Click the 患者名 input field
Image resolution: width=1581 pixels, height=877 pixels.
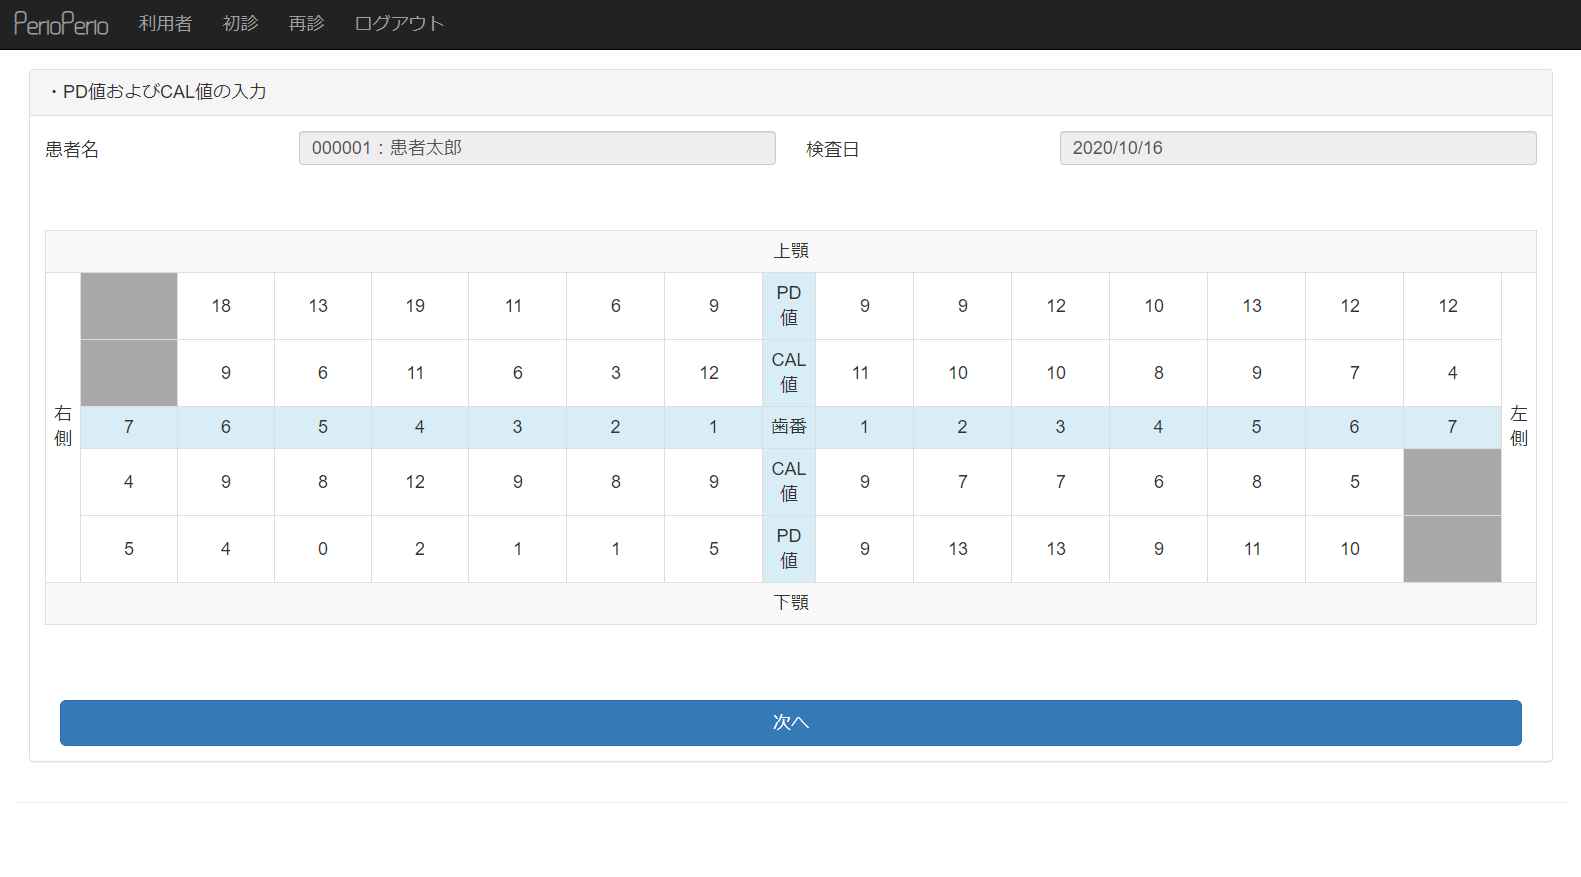click(x=537, y=148)
